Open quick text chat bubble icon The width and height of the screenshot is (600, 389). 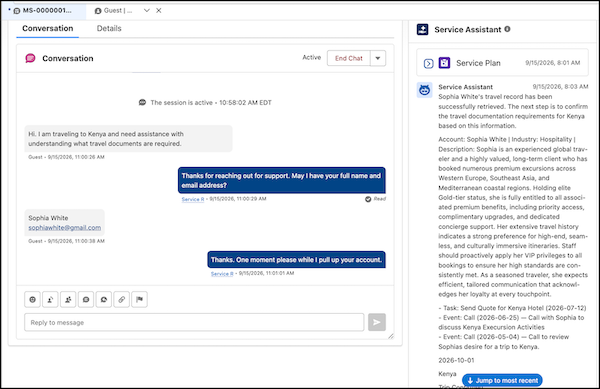pyautogui.click(x=86, y=299)
